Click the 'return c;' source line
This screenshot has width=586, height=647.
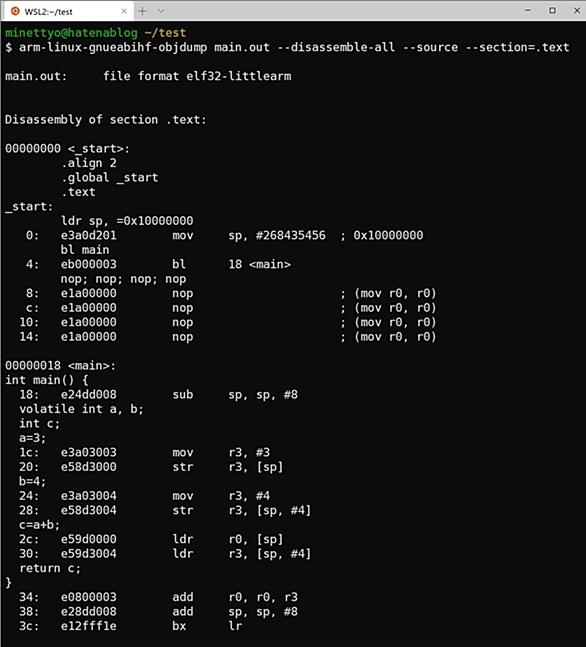[50, 569]
